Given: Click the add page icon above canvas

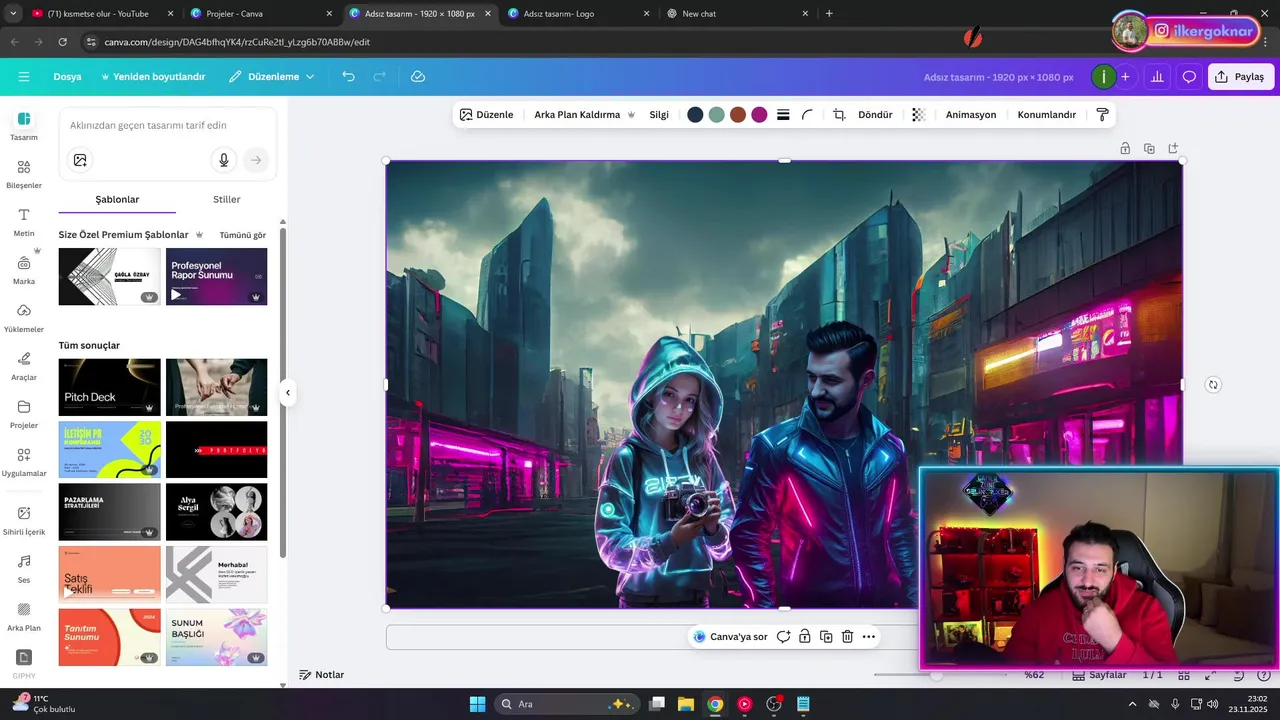Looking at the screenshot, I should (x=1173, y=148).
